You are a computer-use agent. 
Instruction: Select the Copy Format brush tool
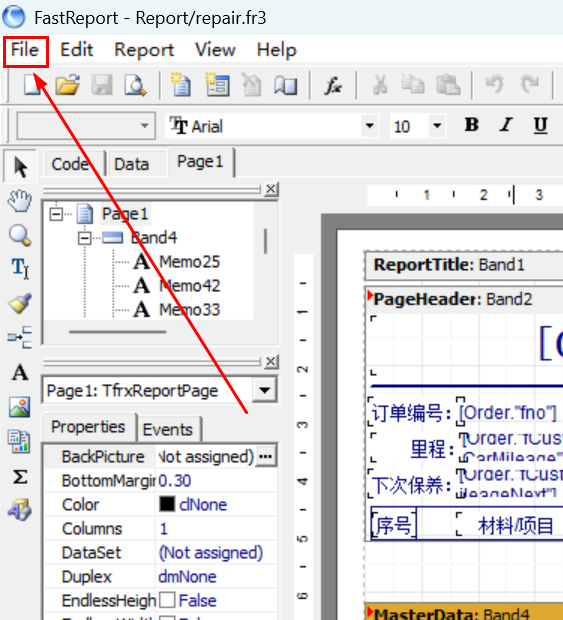click(x=20, y=303)
